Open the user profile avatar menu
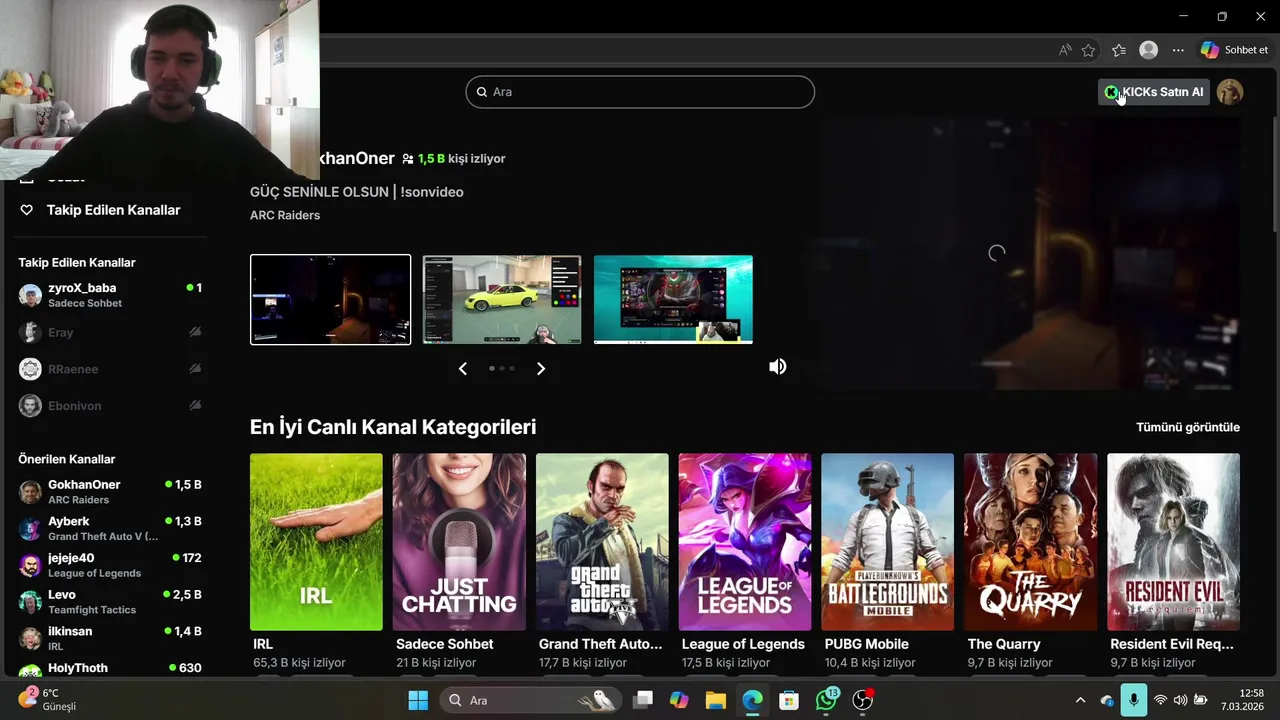 click(1230, 92)
